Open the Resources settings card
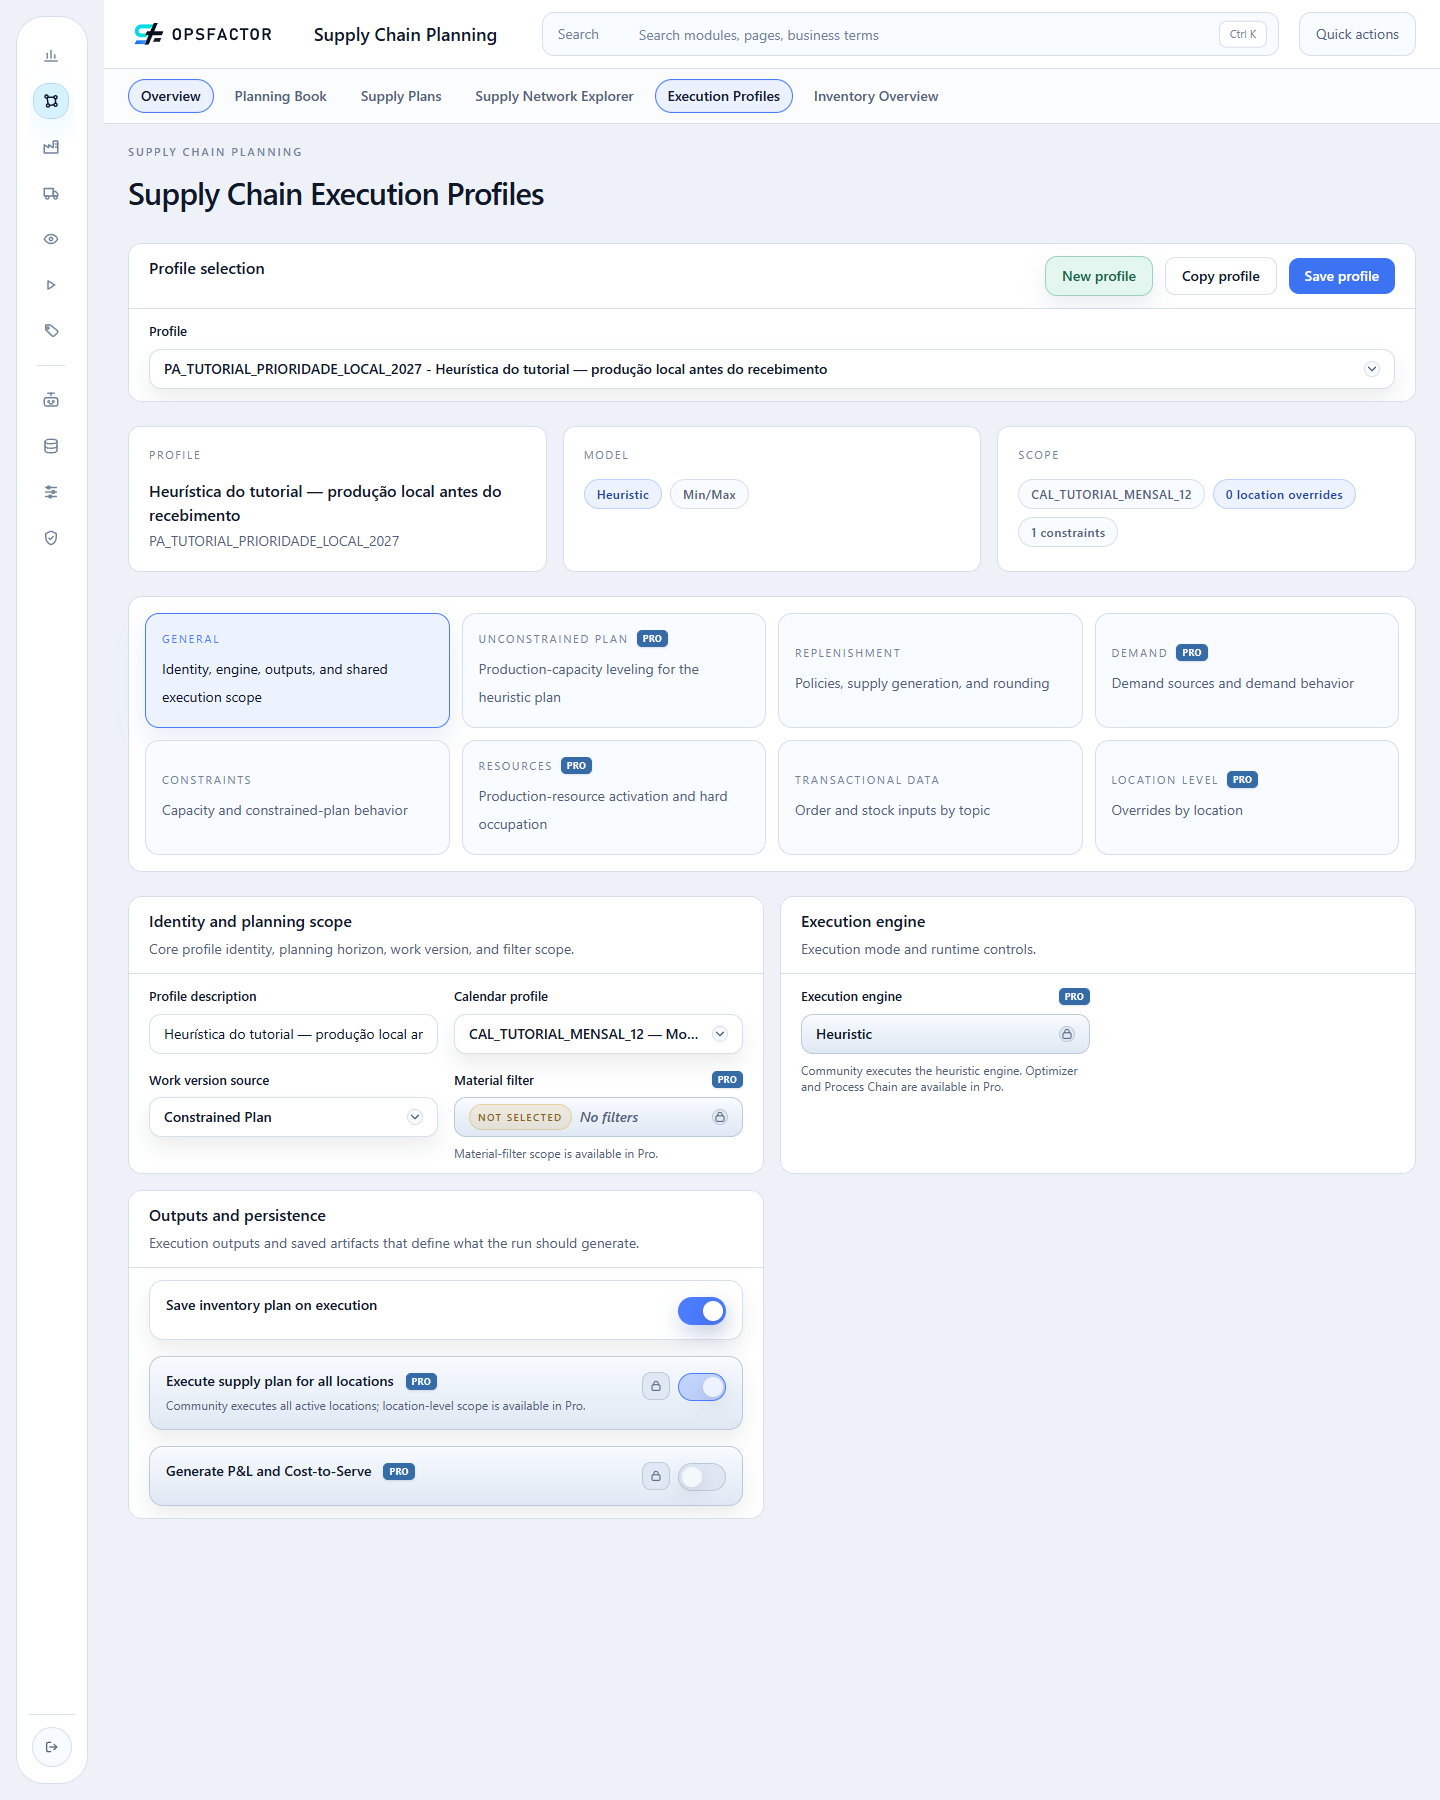This screenshot has width=1440, height=1800. tap(614, 797)
